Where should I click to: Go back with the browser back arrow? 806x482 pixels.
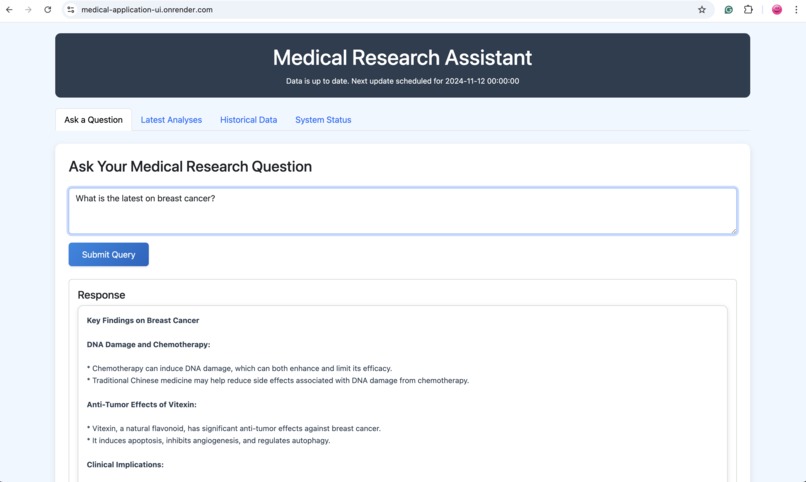point(9,10)
